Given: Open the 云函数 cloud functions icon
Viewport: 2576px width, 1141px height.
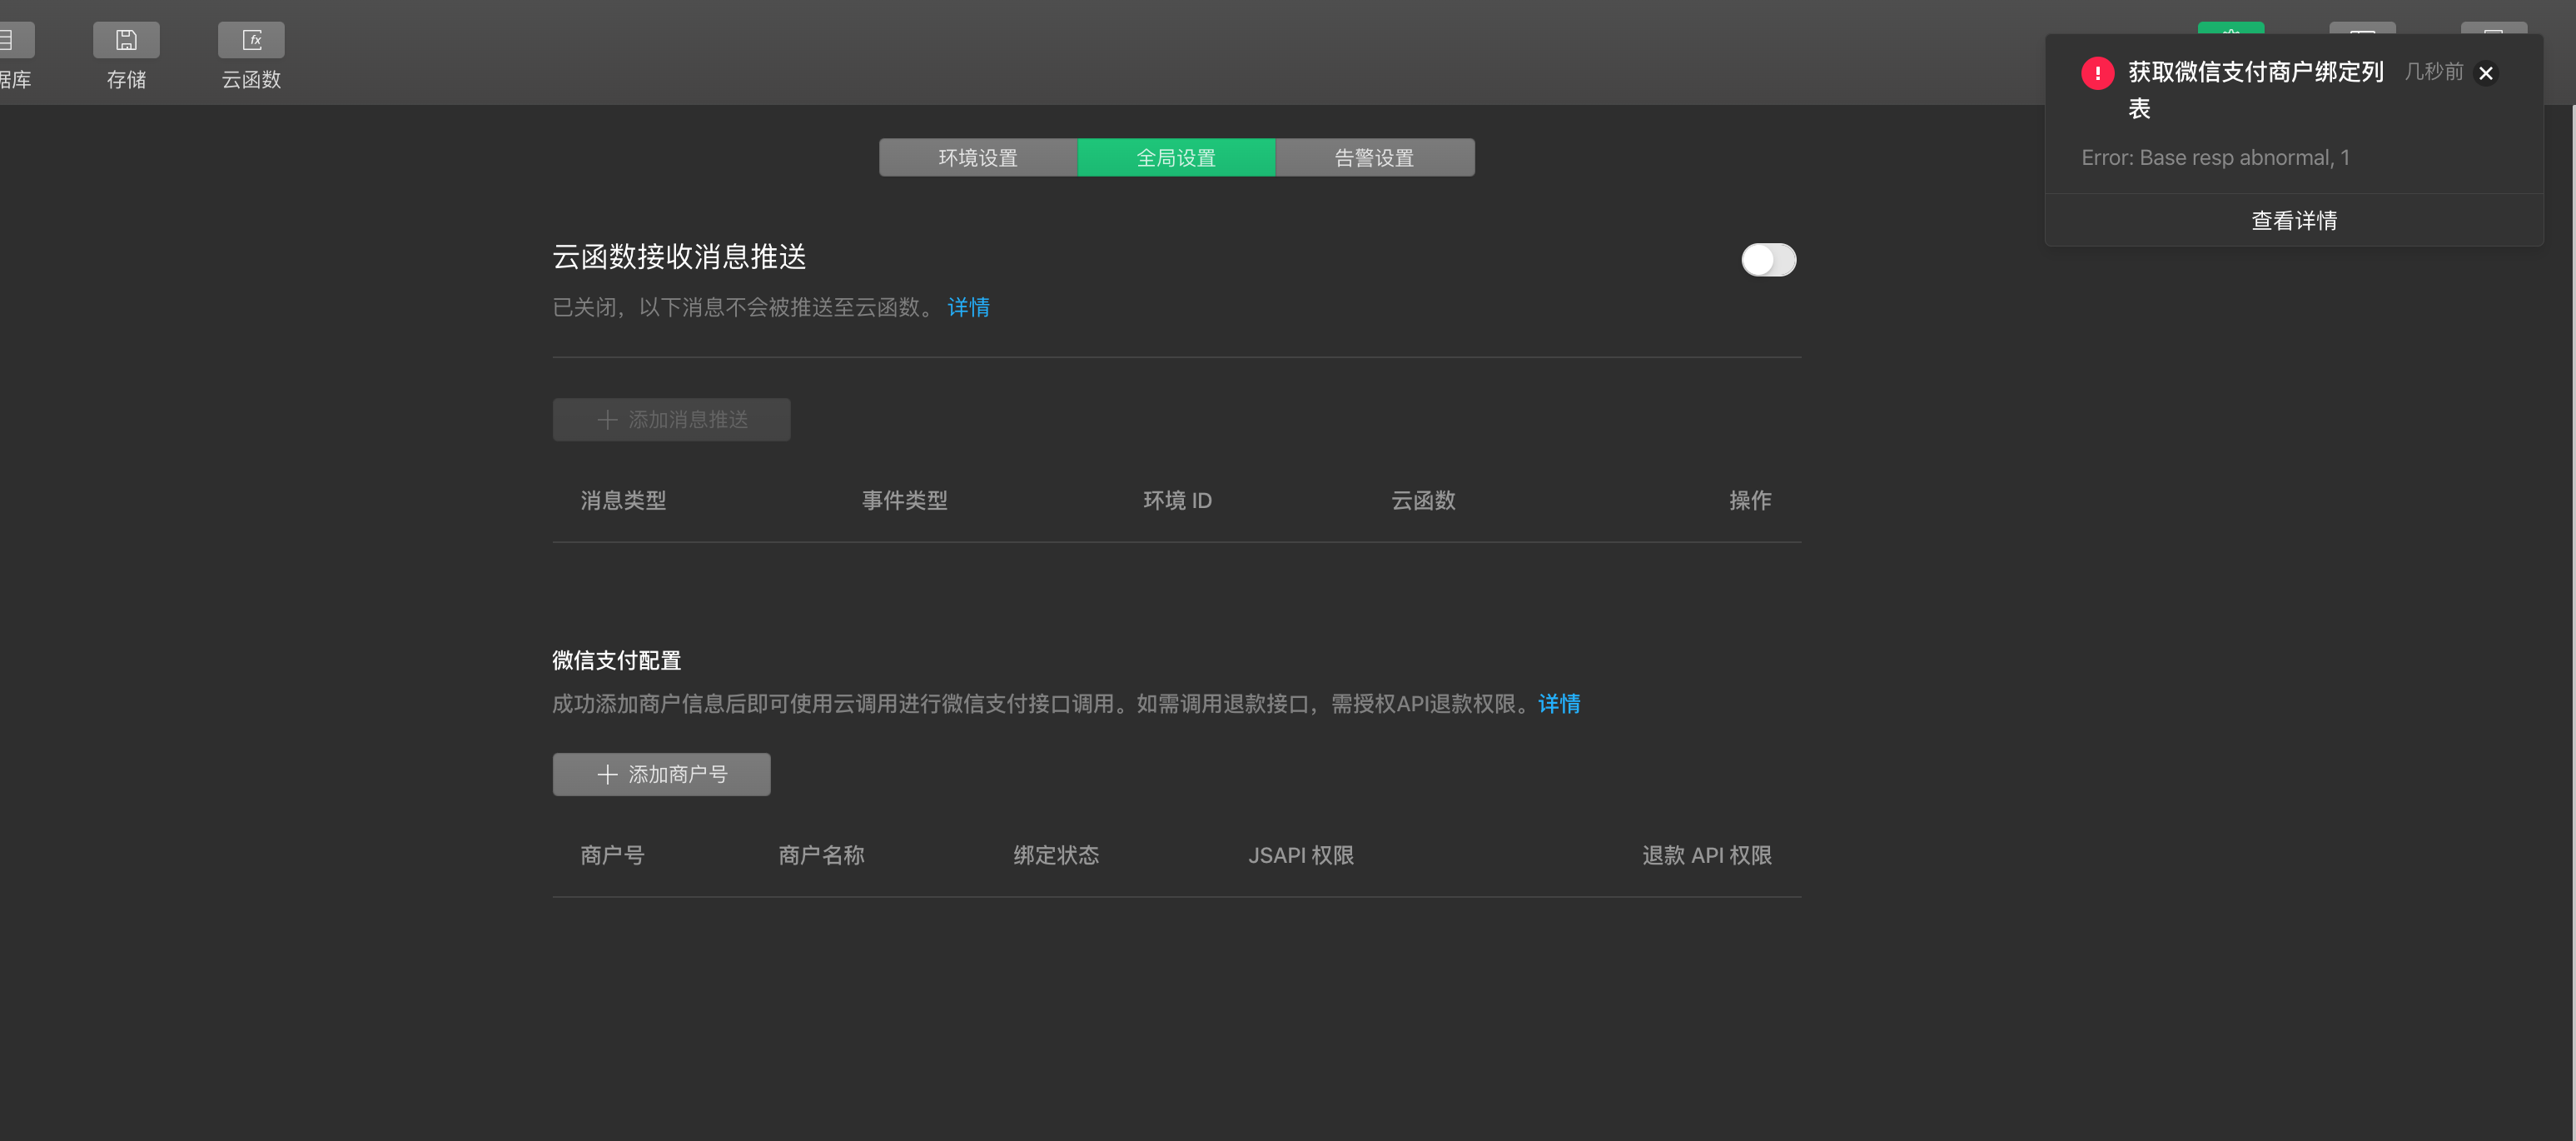Looking at the screenshot, I should pyautogui.click(x=251, y=41).
